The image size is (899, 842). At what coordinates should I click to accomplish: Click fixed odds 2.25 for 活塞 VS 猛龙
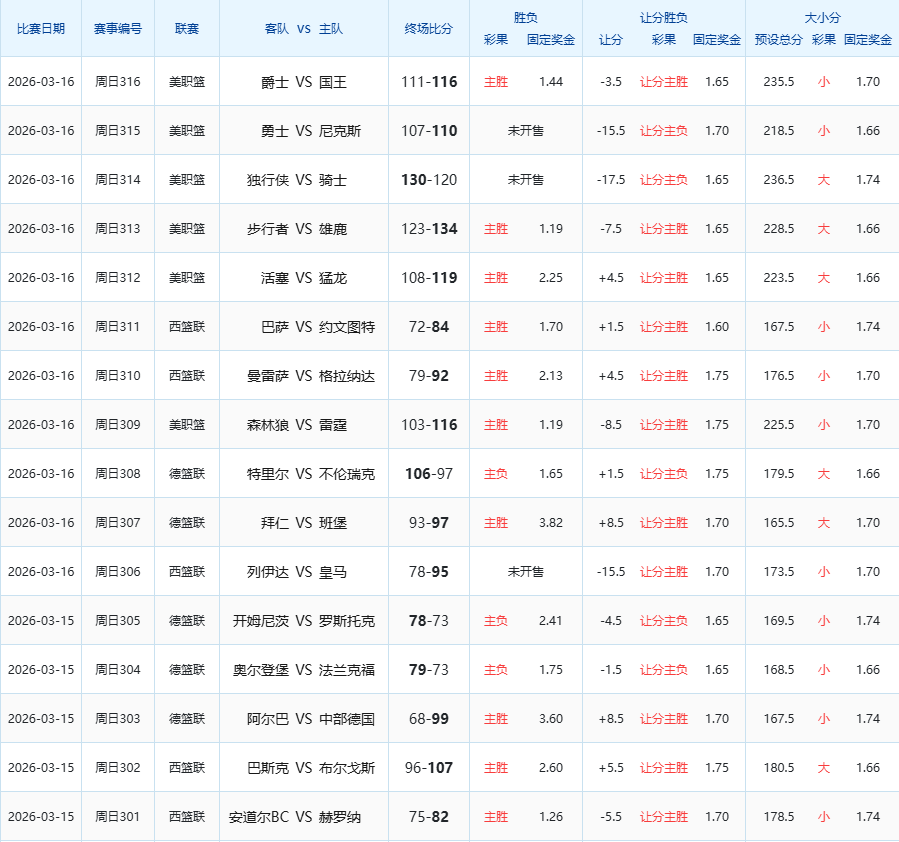[x=550, y=278]
